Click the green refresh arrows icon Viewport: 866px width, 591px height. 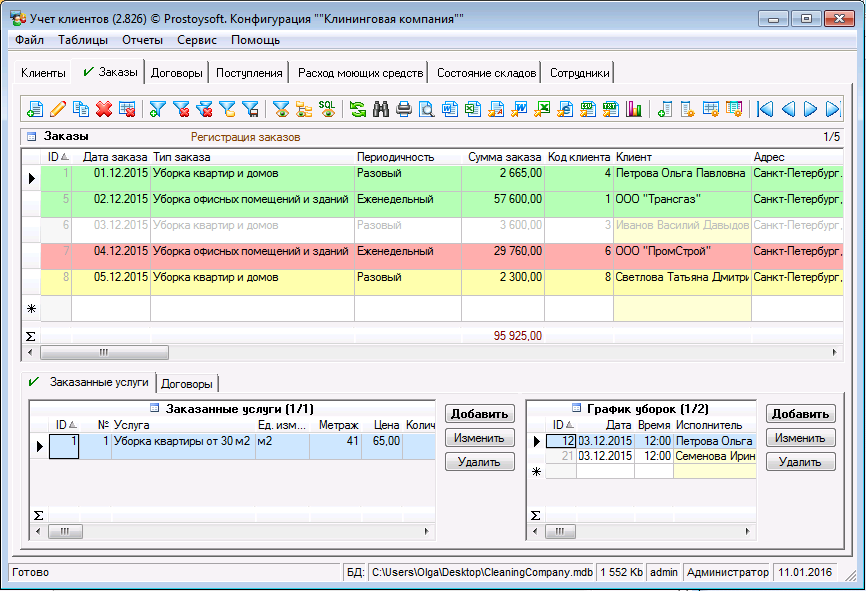click(x=357, y=108)
